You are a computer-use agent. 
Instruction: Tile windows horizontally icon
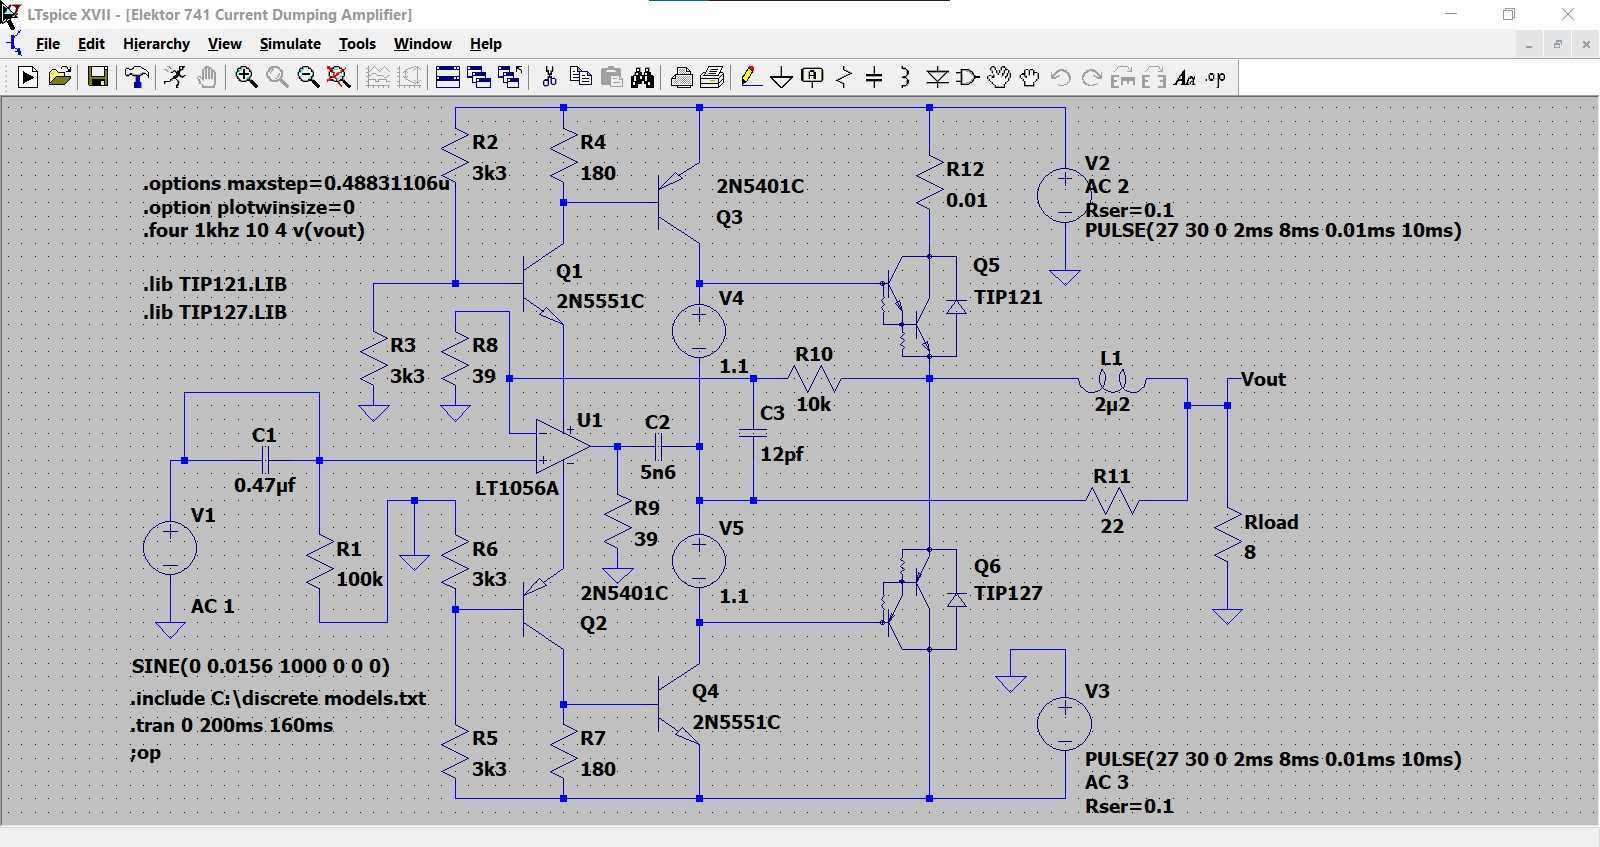[x=448, y=77]
